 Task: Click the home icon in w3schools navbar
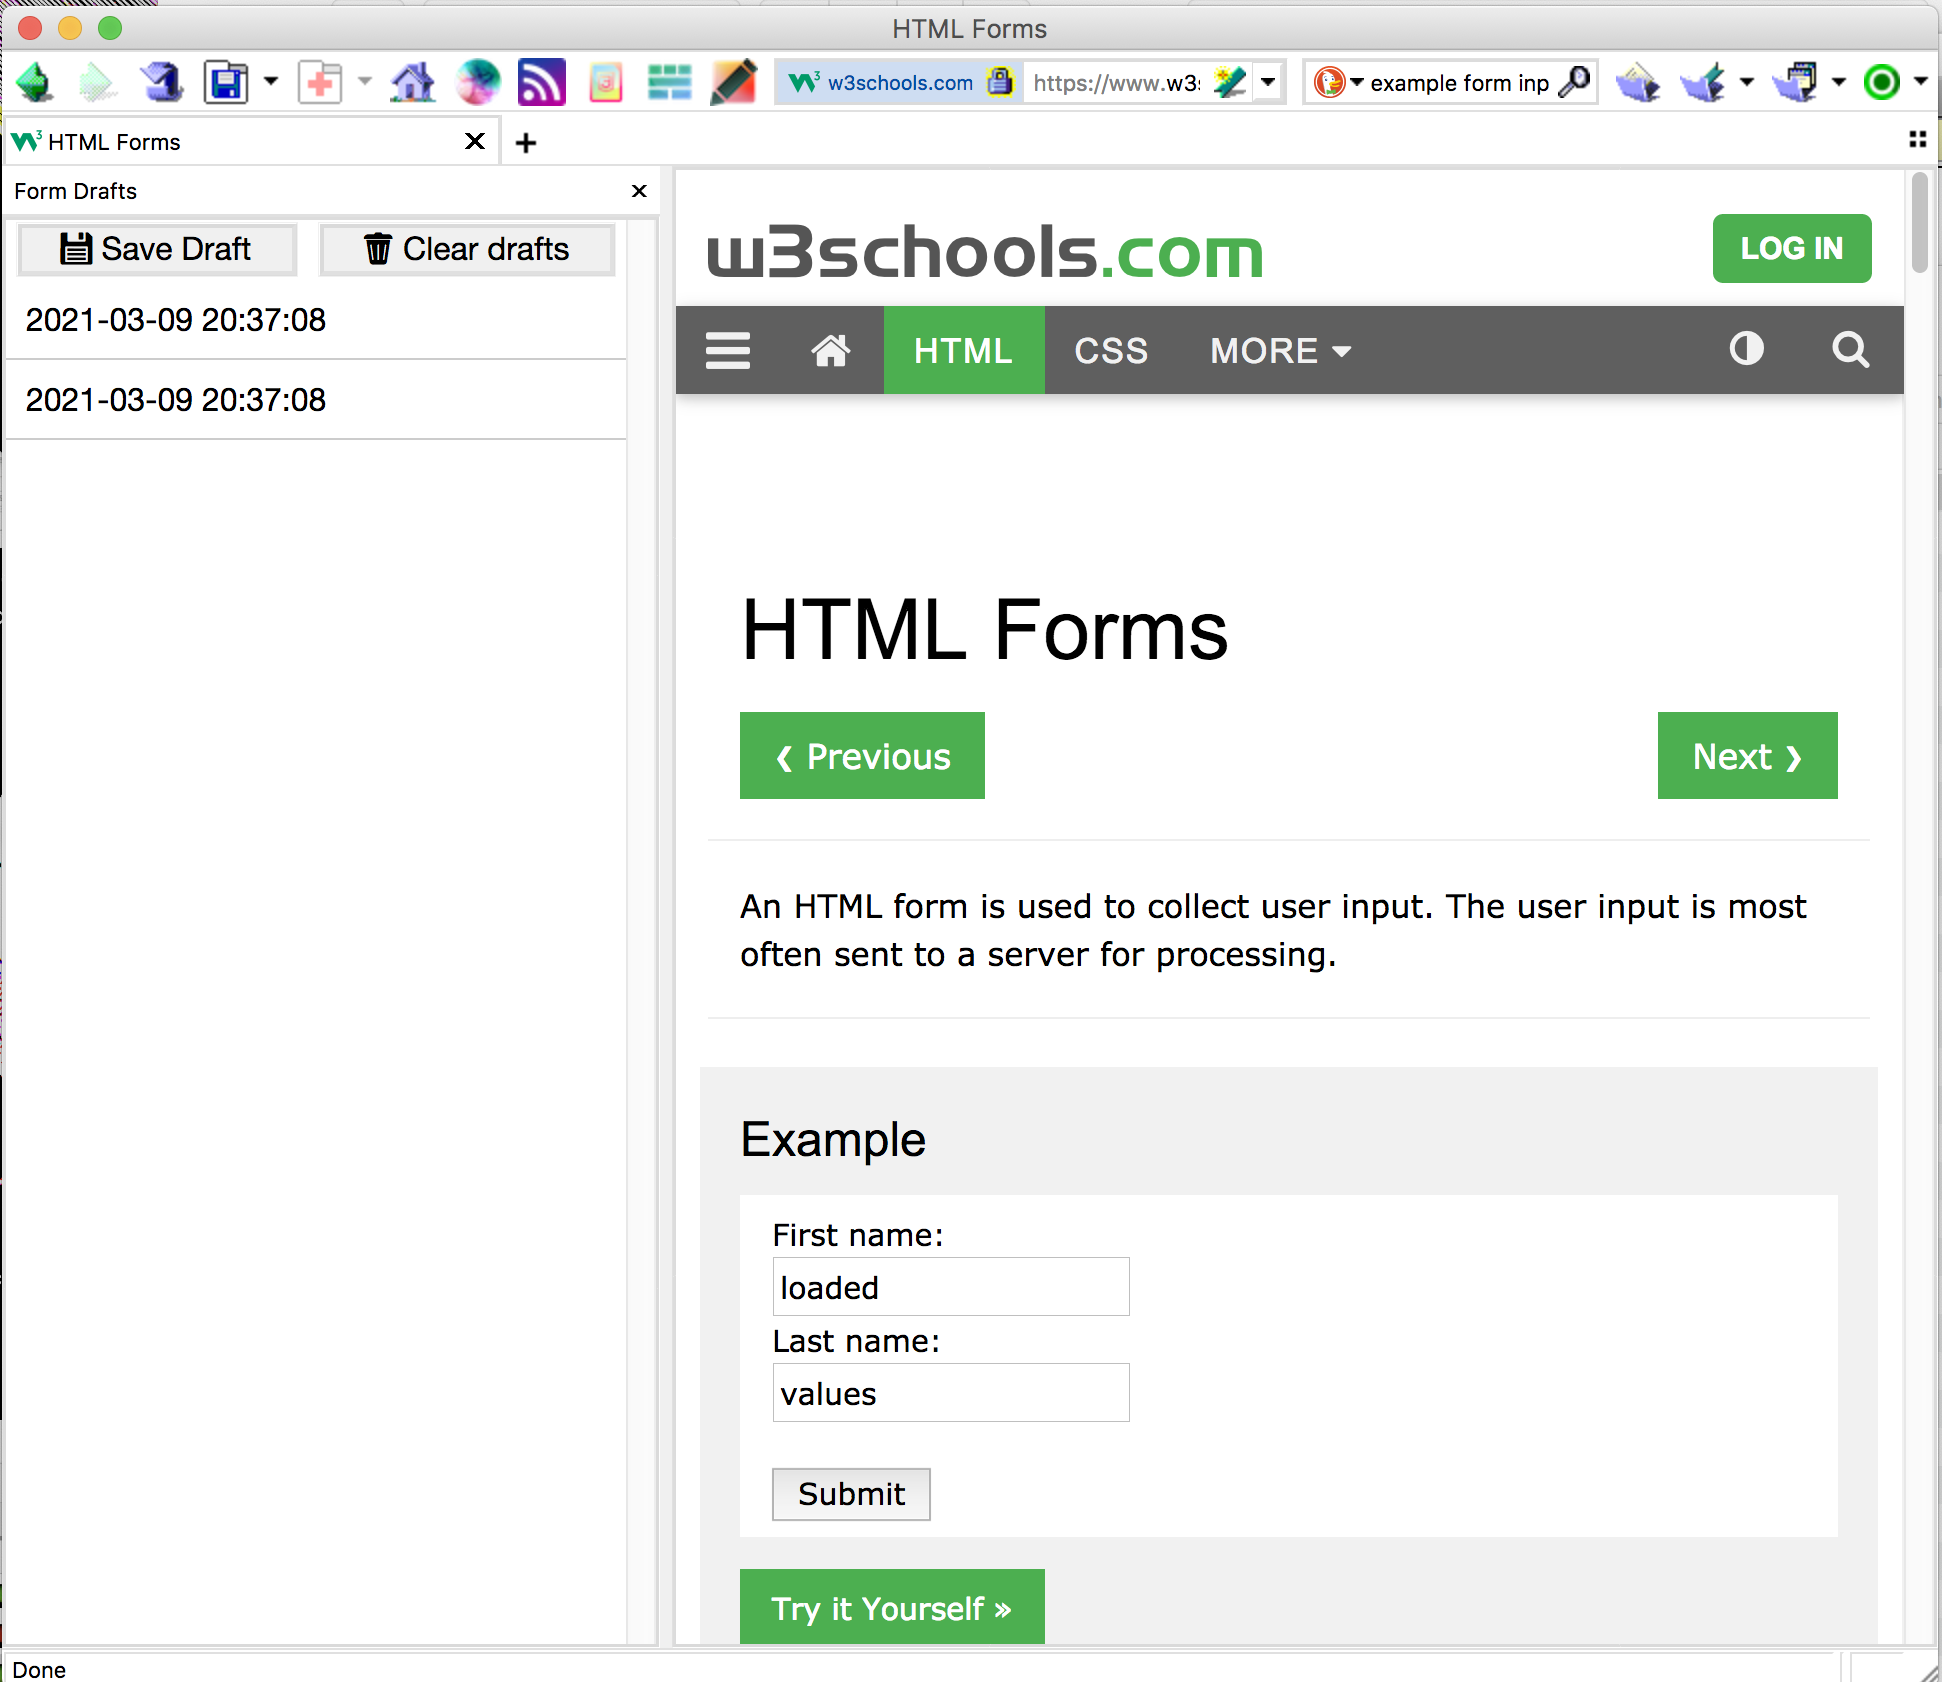[x=830, y=350]
